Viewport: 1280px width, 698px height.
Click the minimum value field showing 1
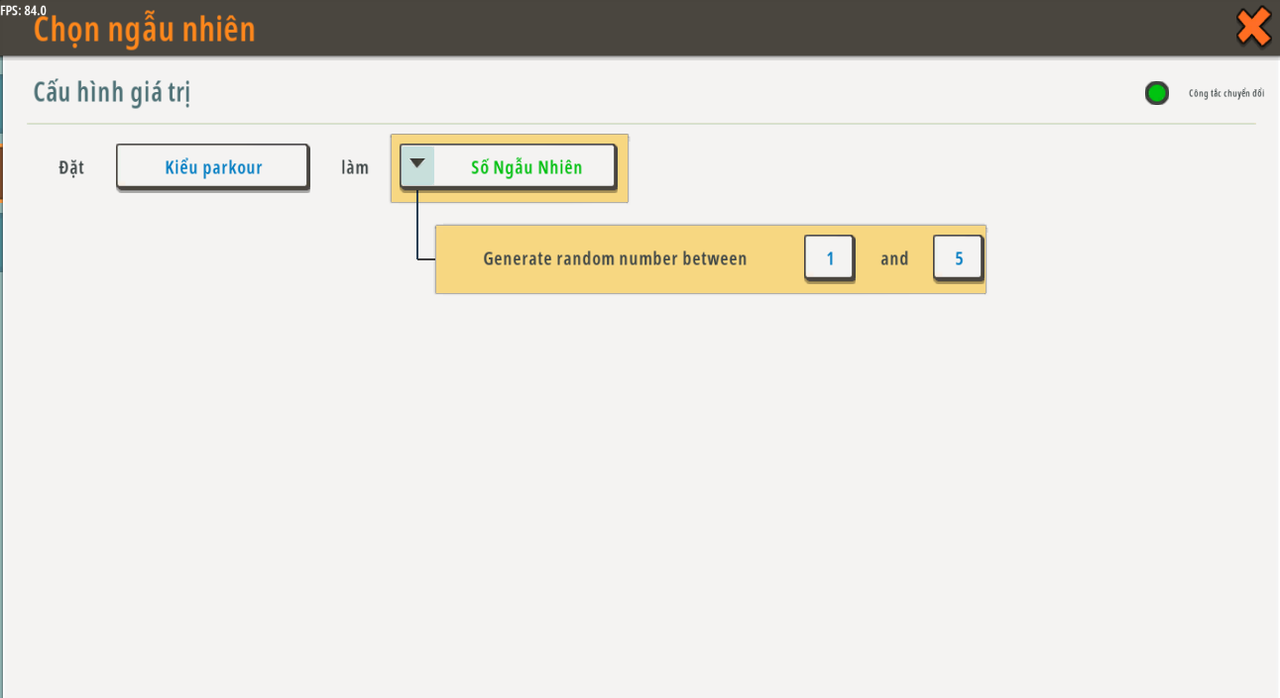(x=829, y=259)
